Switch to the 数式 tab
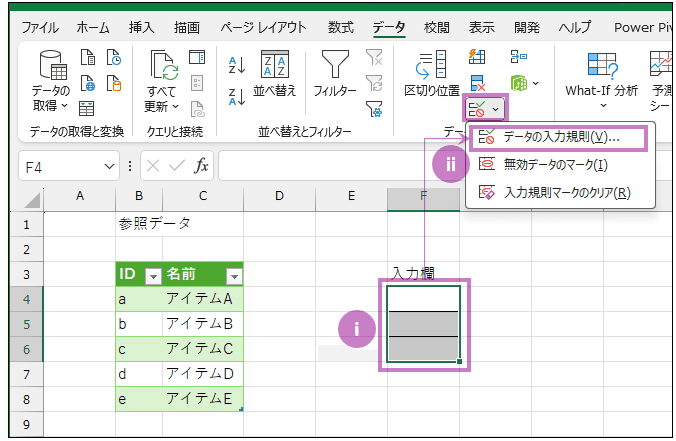The width and height of the screenshot is (676, 441). [x=341, y=28]
